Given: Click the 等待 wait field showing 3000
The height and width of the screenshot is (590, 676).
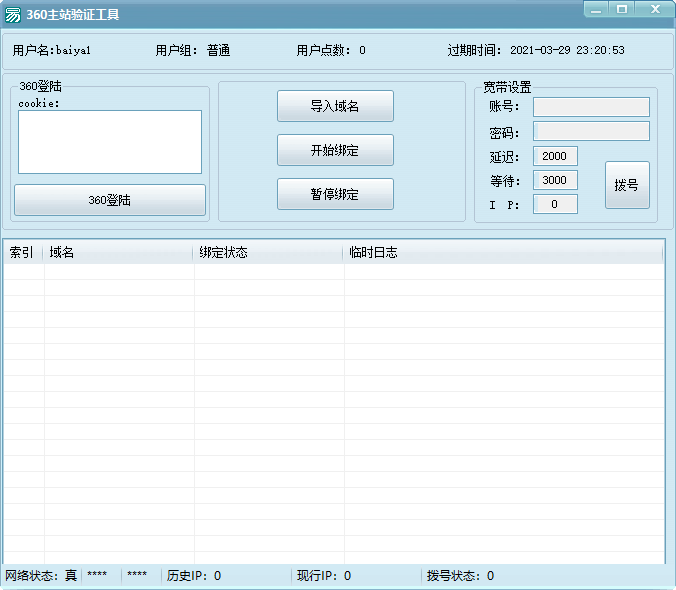Looking at the screenshot, I should (555, 180).
